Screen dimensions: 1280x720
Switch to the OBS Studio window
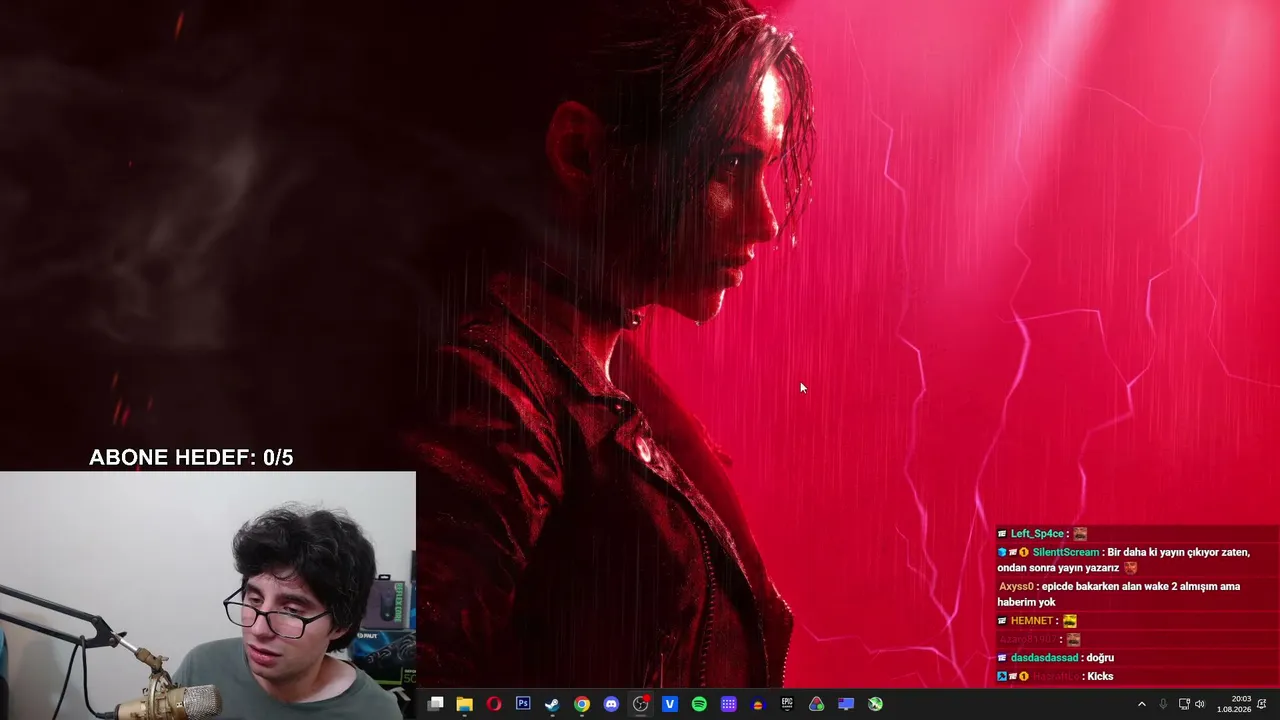[x=641, y=704]
